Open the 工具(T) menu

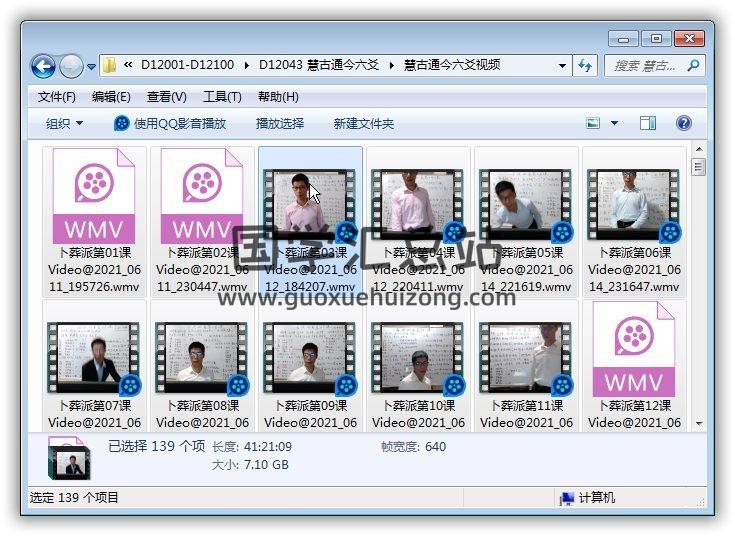click(222, 97)
